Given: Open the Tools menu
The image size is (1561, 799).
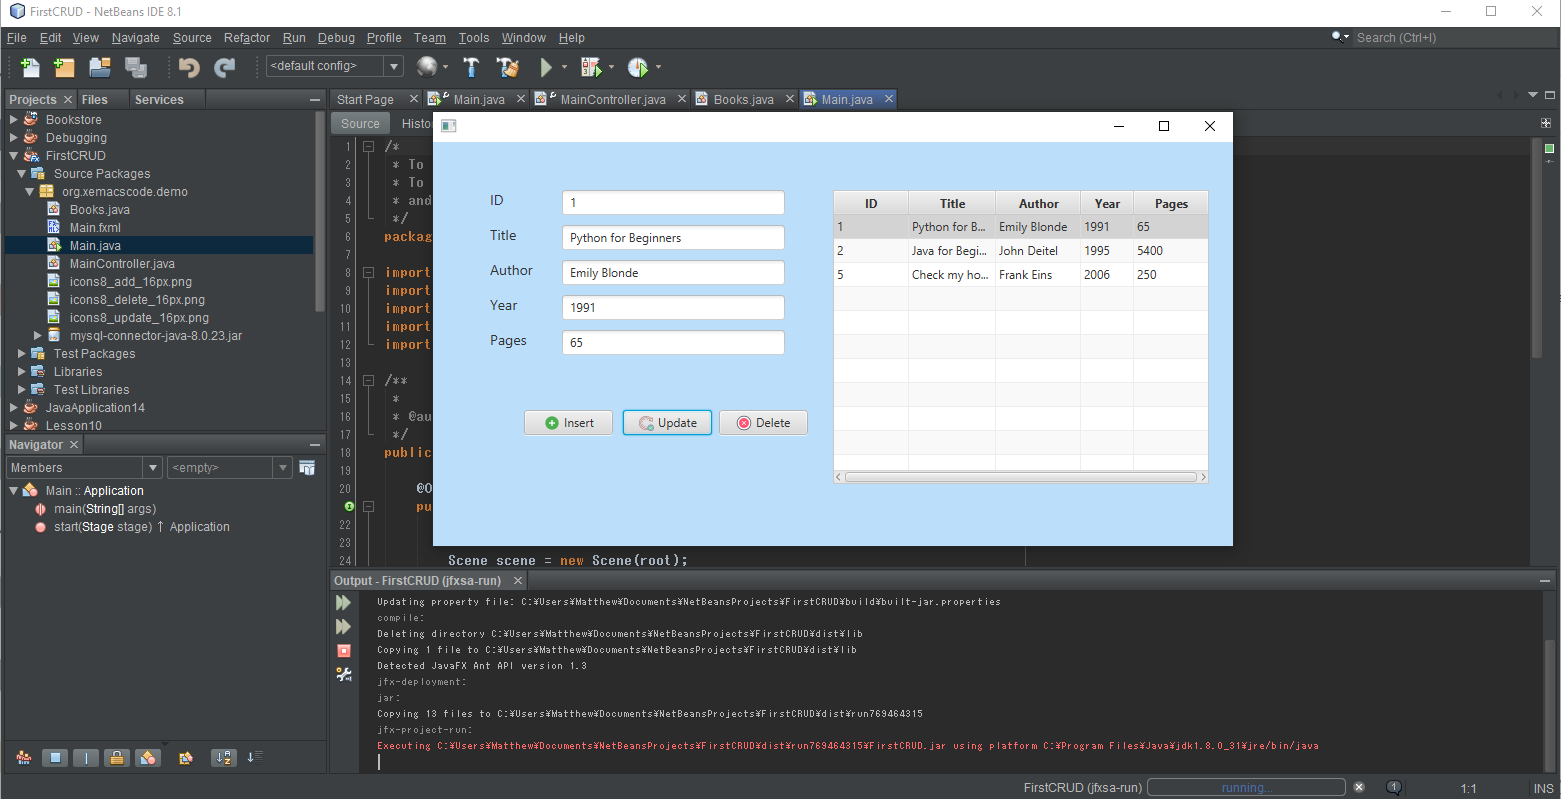Looking at the screenshot, I should 474,38.
